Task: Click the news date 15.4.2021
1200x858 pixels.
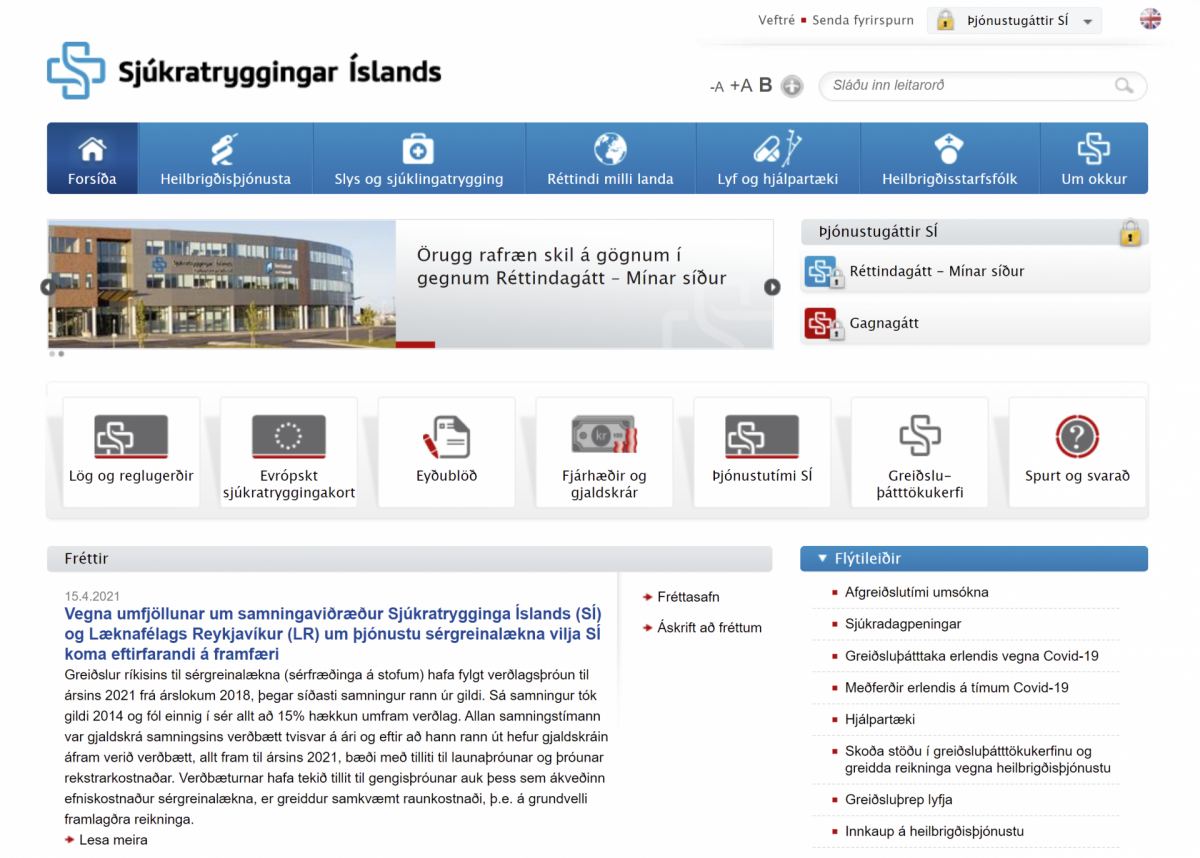Action: [x=93, y=596]
